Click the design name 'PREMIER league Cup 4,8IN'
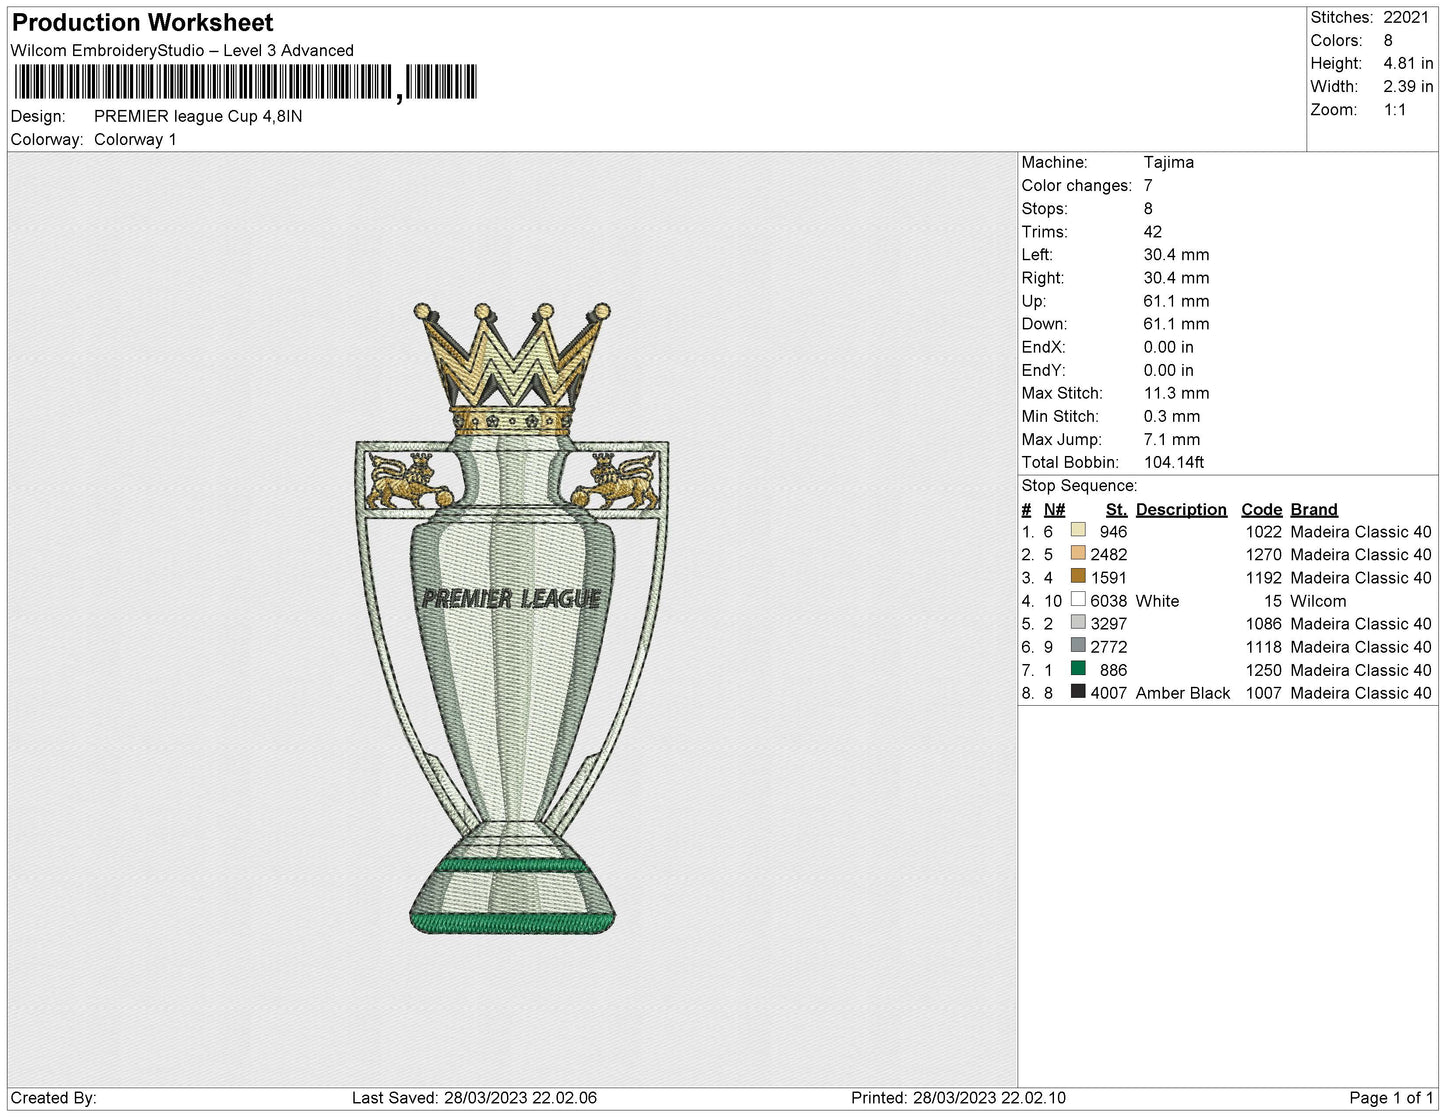This screenshot has height=1117, width=1445. tap(198, 116)
